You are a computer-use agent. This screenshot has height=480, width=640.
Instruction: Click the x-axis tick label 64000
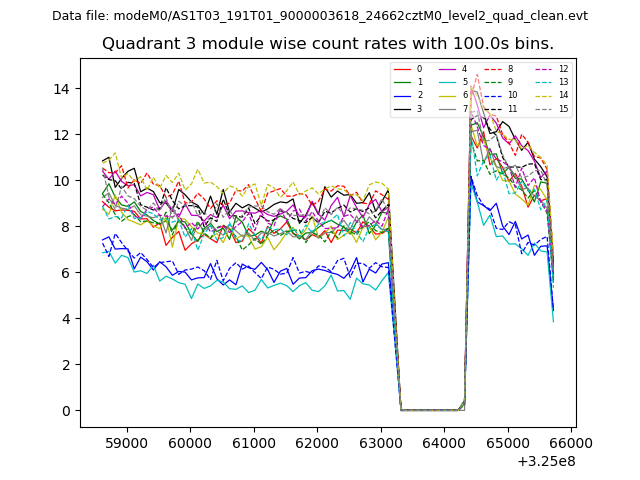click(x=444, y=443)
